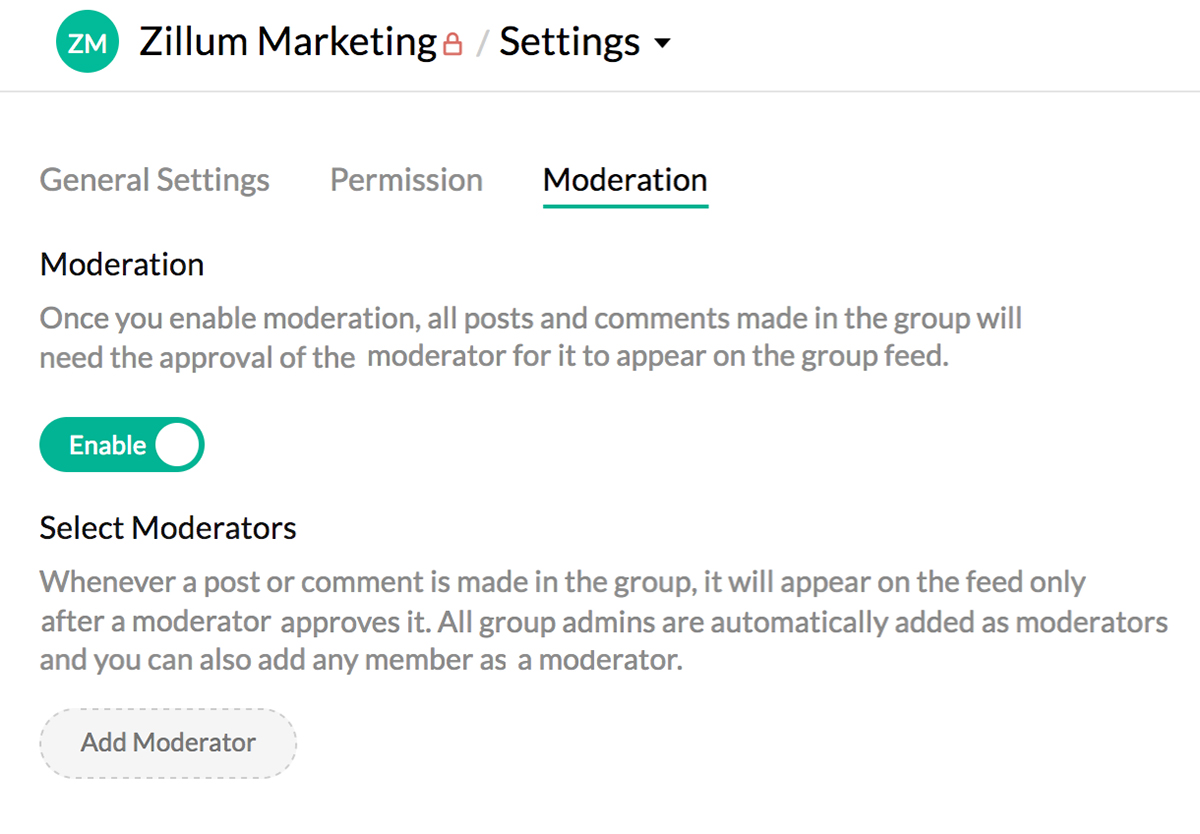
Task: Click the Enable text inside the switch
Action: (107, 445)
